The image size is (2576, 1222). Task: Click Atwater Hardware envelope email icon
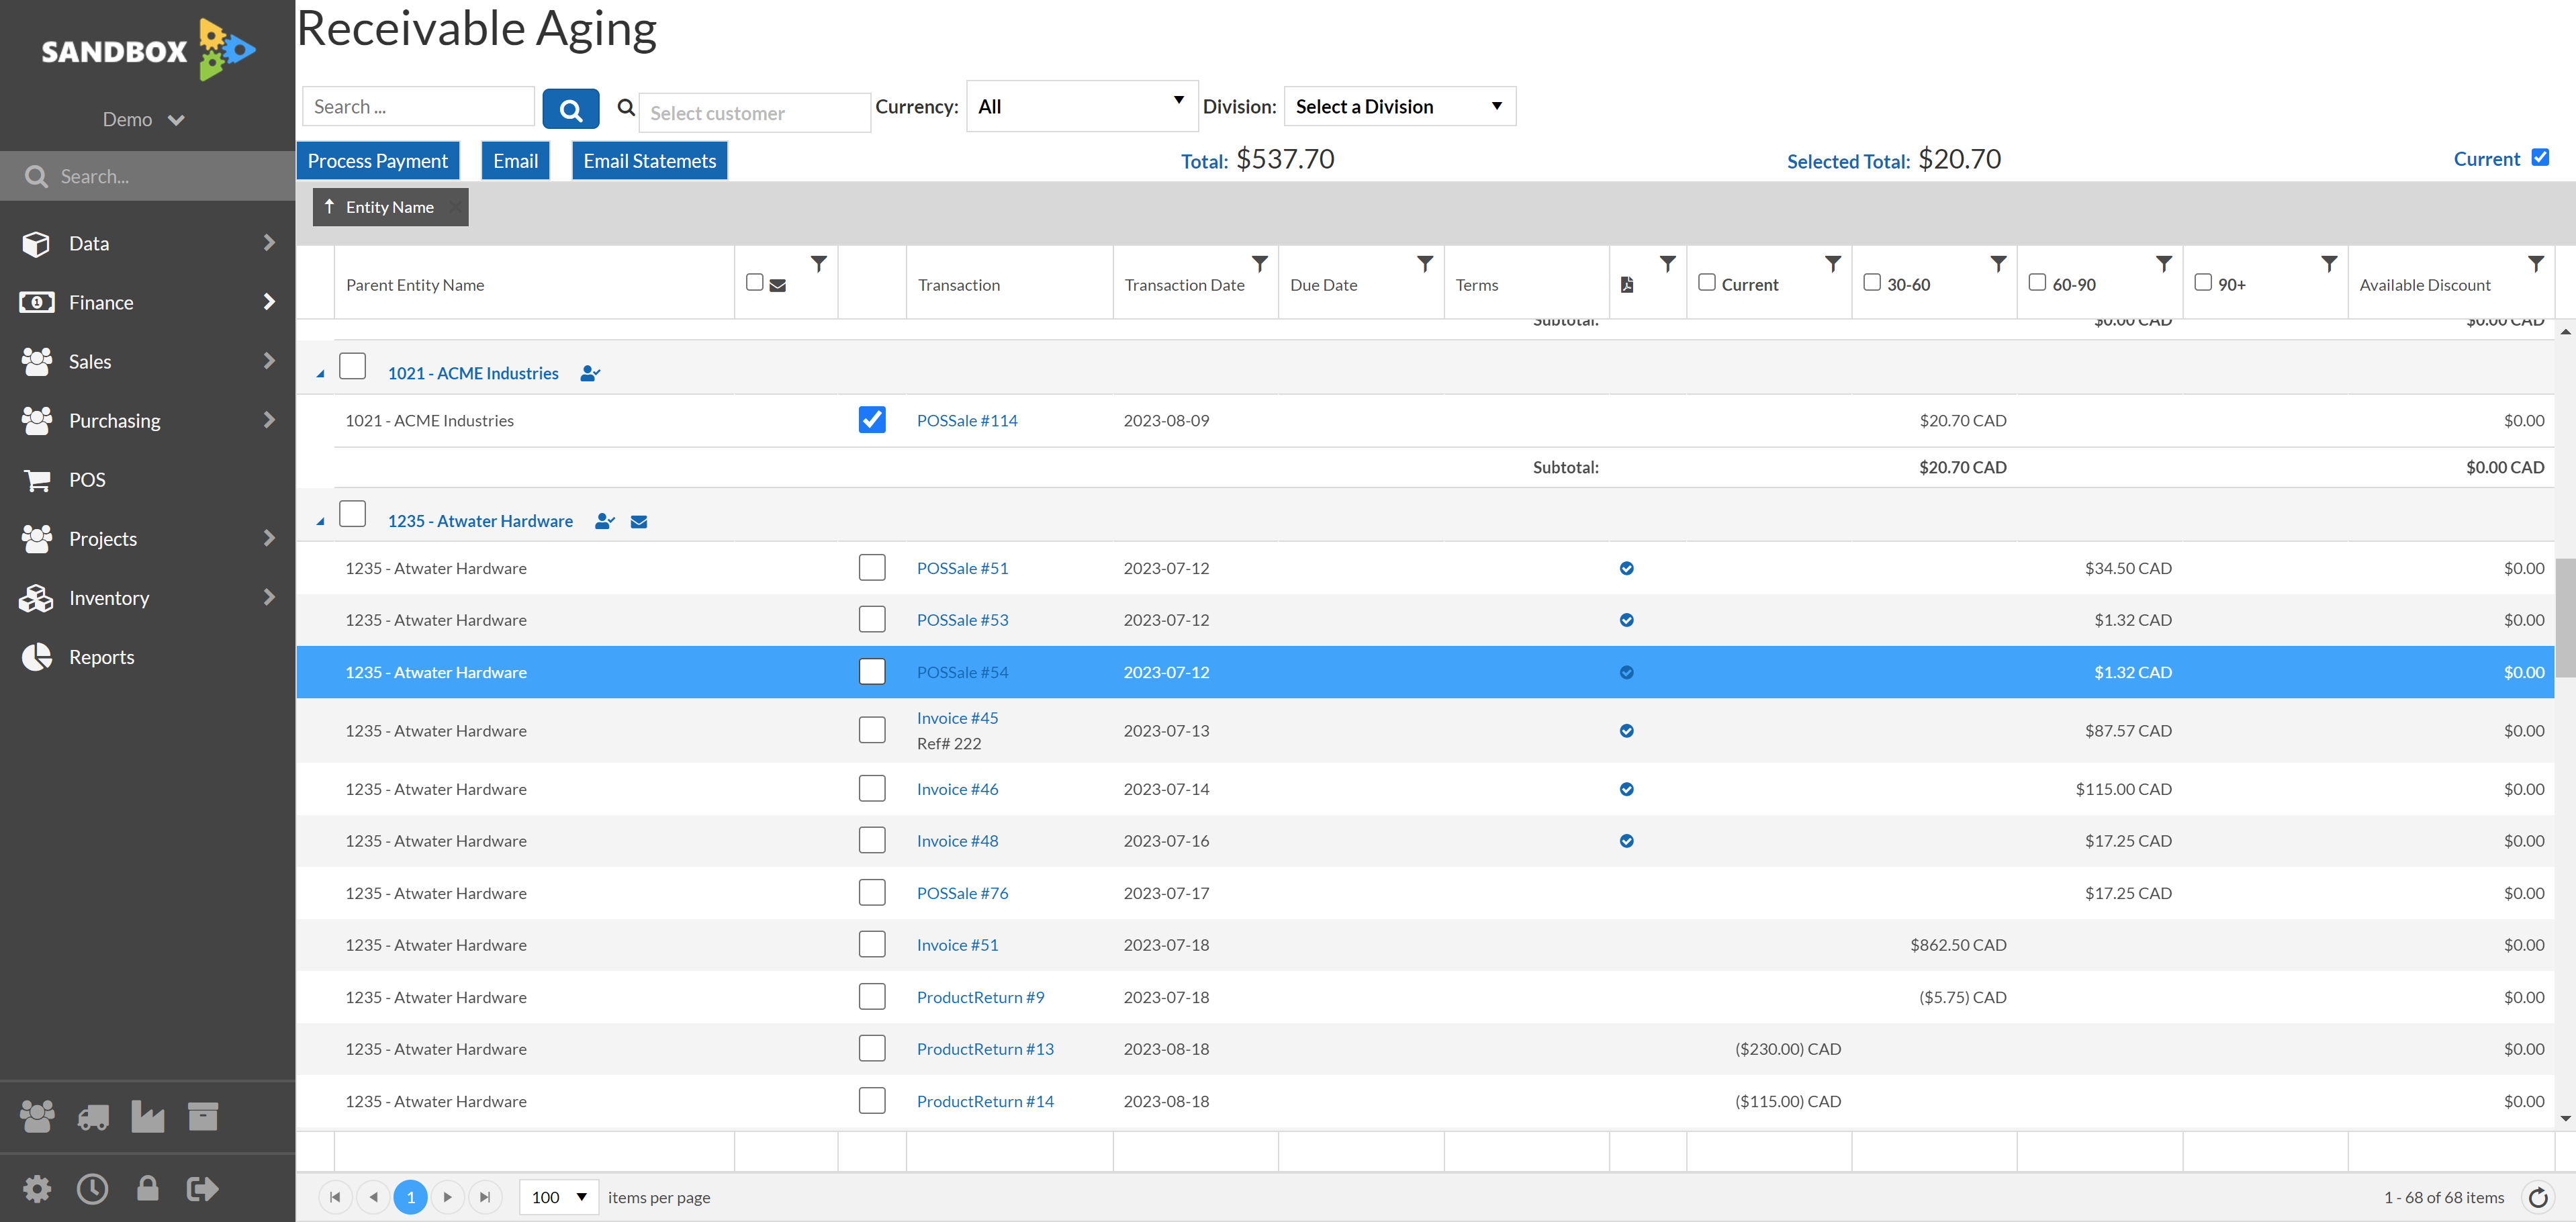pyautogui.click(x=639, y=522)
